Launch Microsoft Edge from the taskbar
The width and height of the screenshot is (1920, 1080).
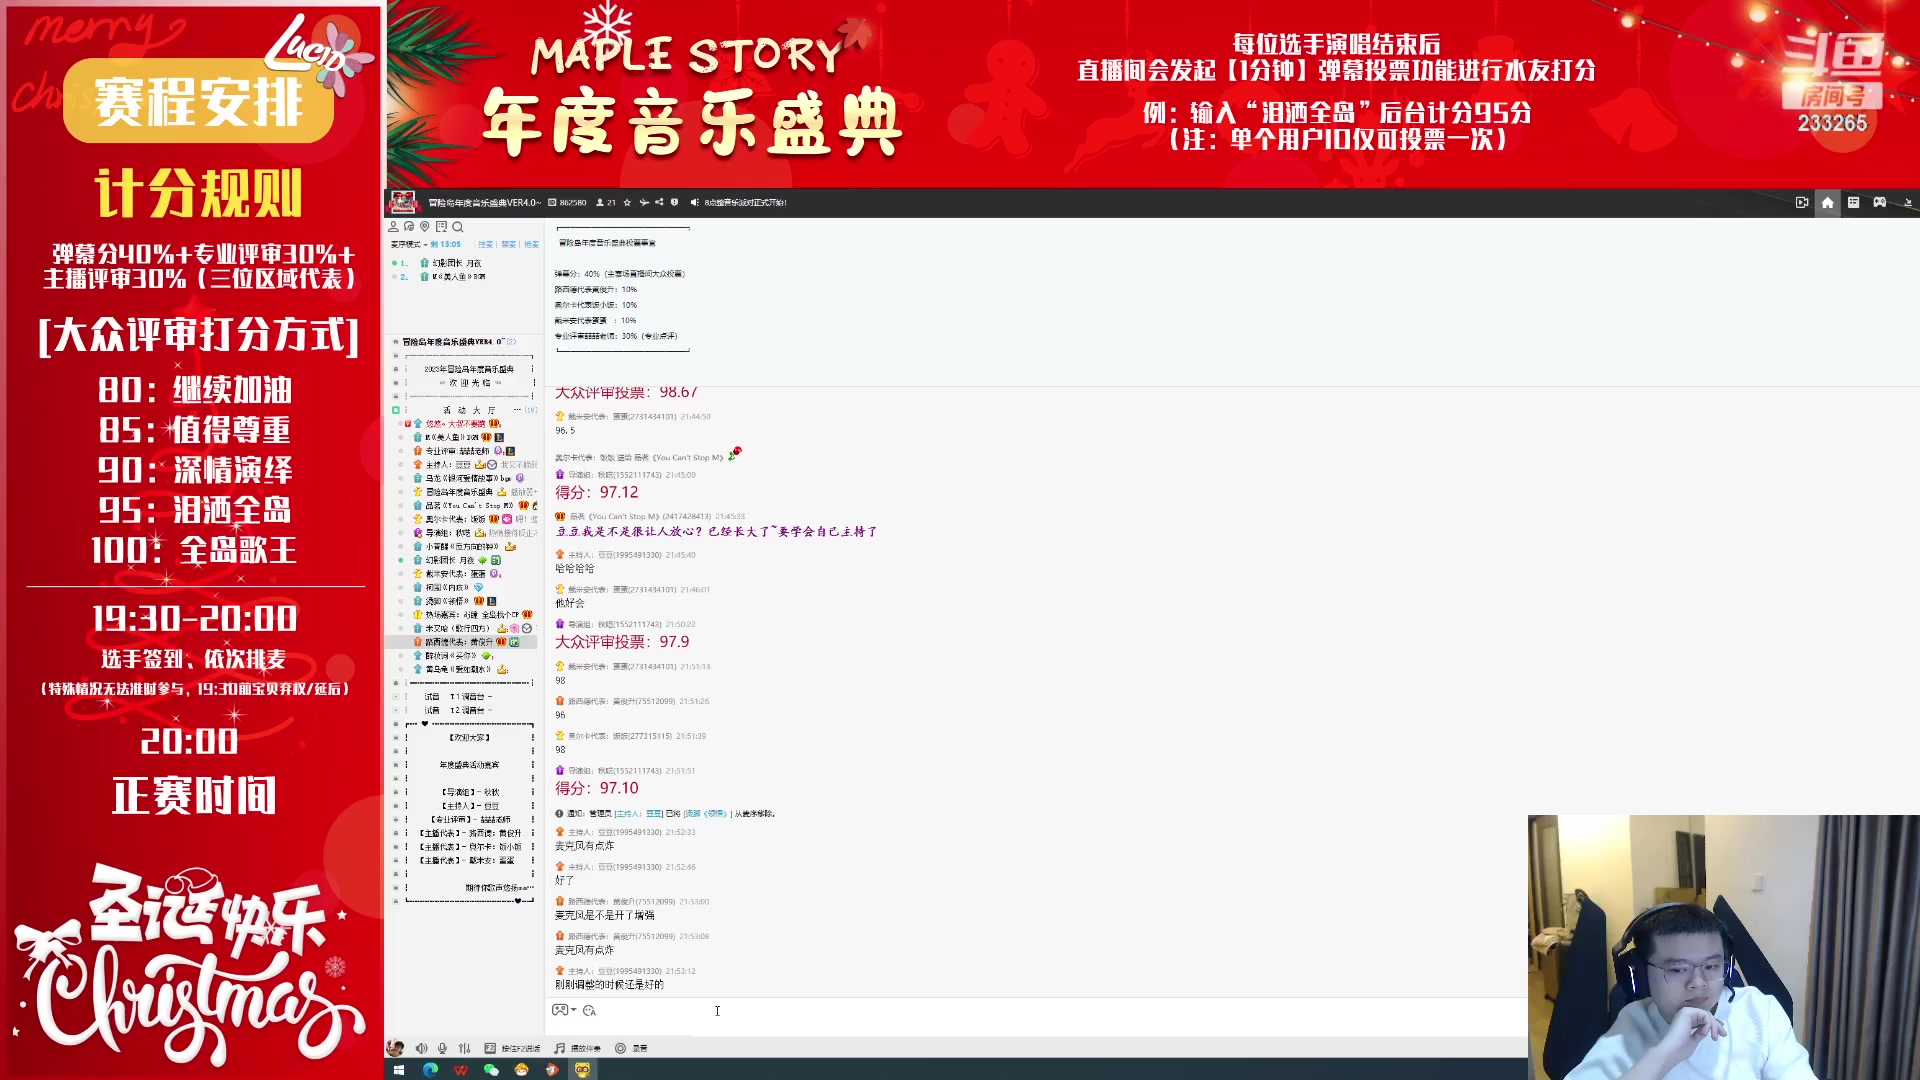coord(430,1070)
